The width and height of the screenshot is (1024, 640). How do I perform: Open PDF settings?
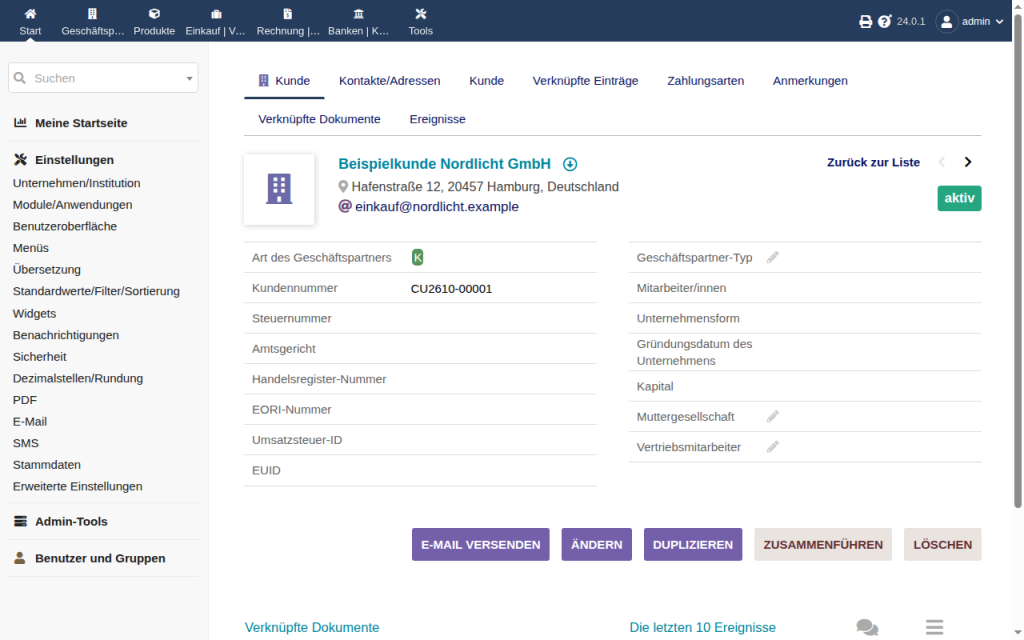click(25, 400)
